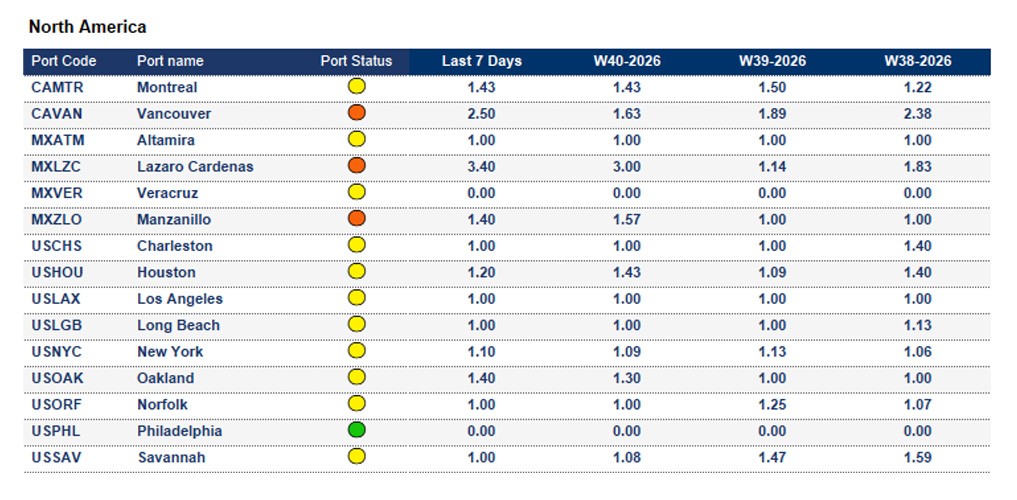Click the green status dot for Philadelphia
This screenshot has width=1017, height=500.
point(357,430)
